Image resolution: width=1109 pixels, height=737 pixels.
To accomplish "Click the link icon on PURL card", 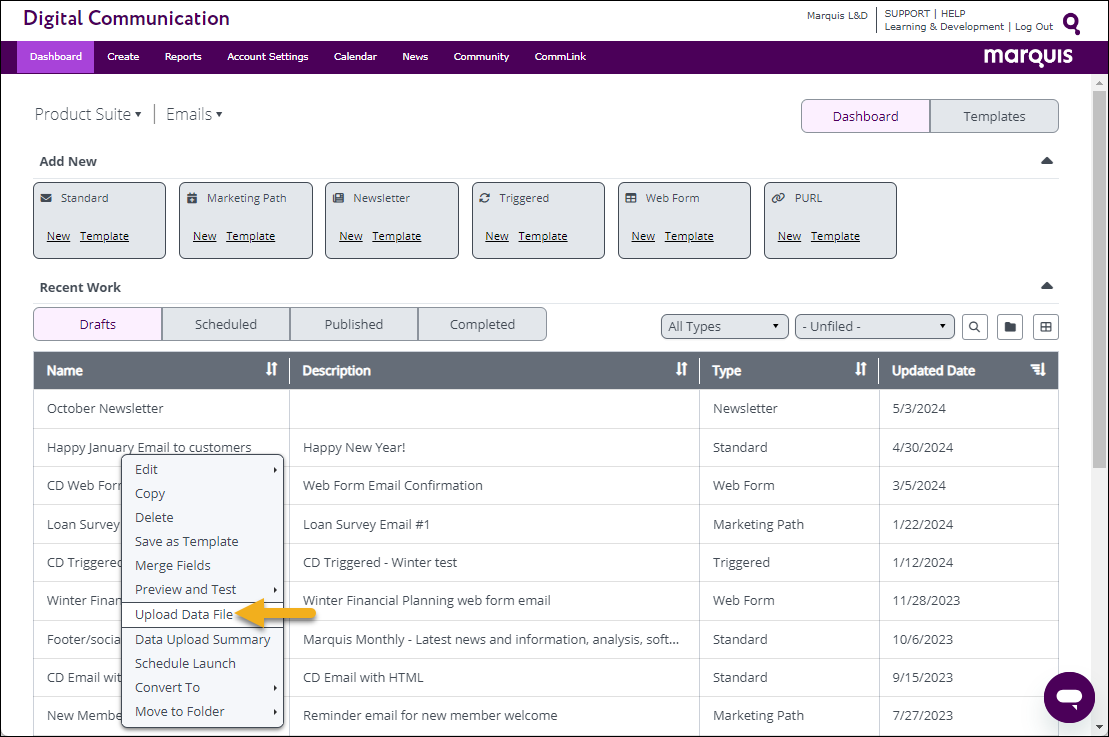I will pyautogui.click(x=778, y=198).
